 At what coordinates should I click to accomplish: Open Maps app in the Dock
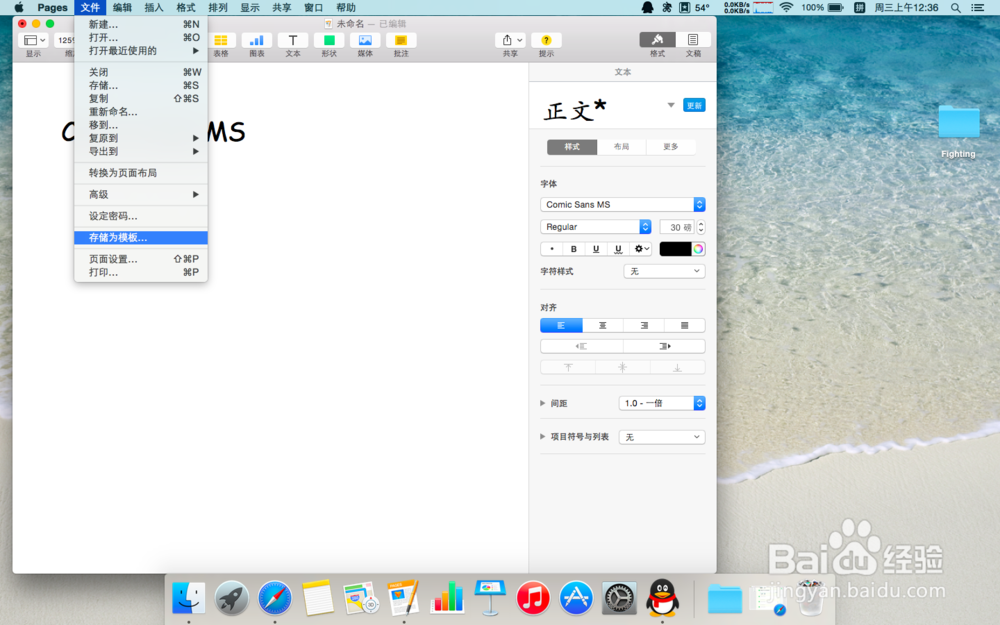(x=361, y=598)
